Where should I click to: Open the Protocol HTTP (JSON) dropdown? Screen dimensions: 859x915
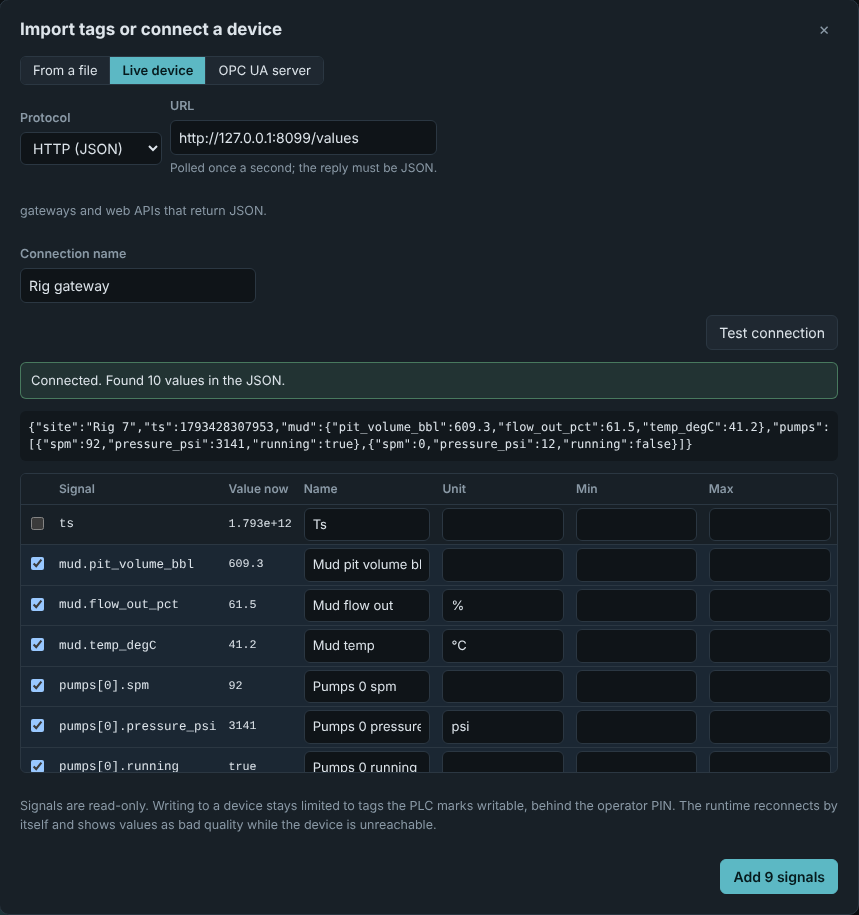tap(91, 149)
